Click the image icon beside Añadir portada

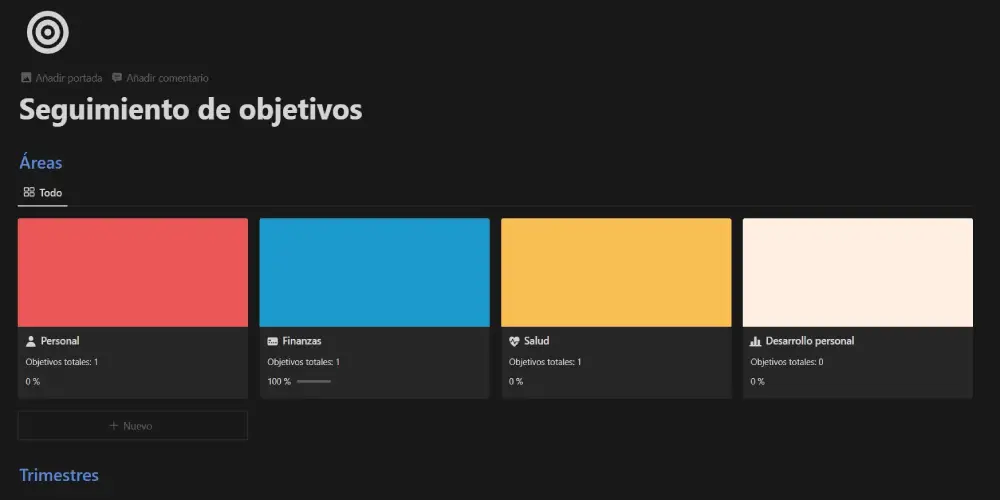coord(26,78)
